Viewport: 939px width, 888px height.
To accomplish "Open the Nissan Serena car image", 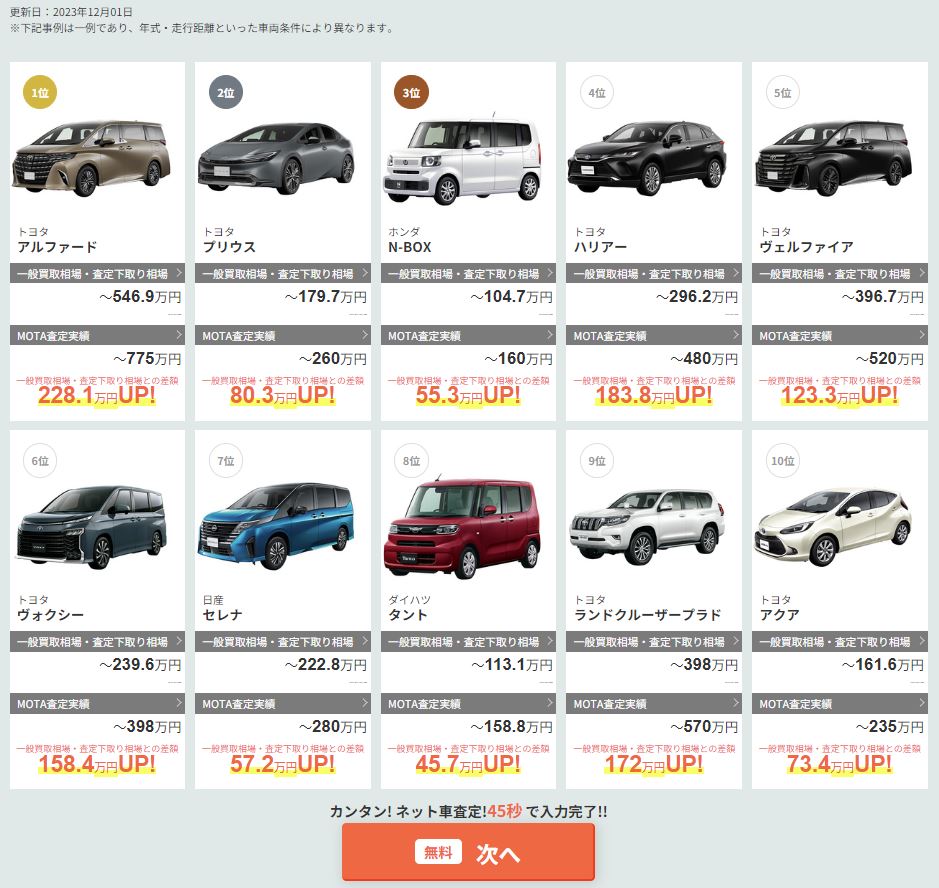I will click(x=275, y=525).
